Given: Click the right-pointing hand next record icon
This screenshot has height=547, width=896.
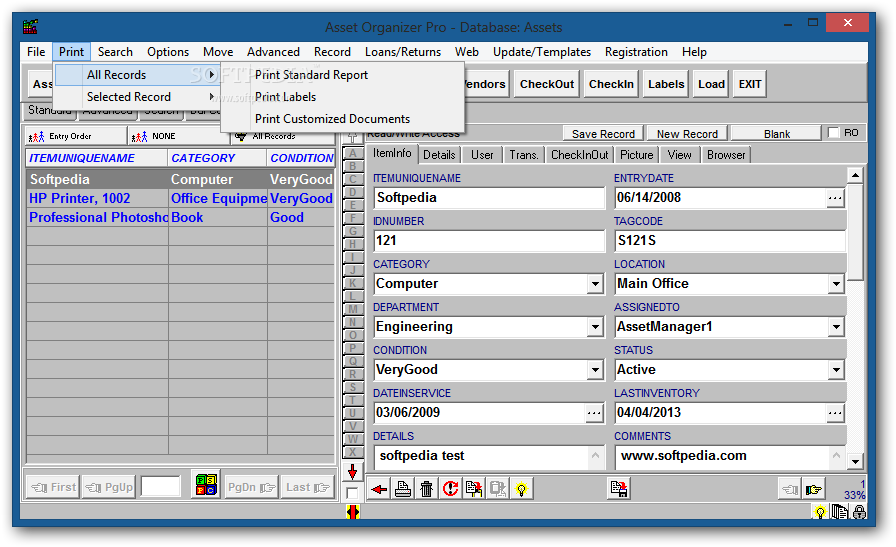Looking at the screenshot, I should tap(814, 489).
